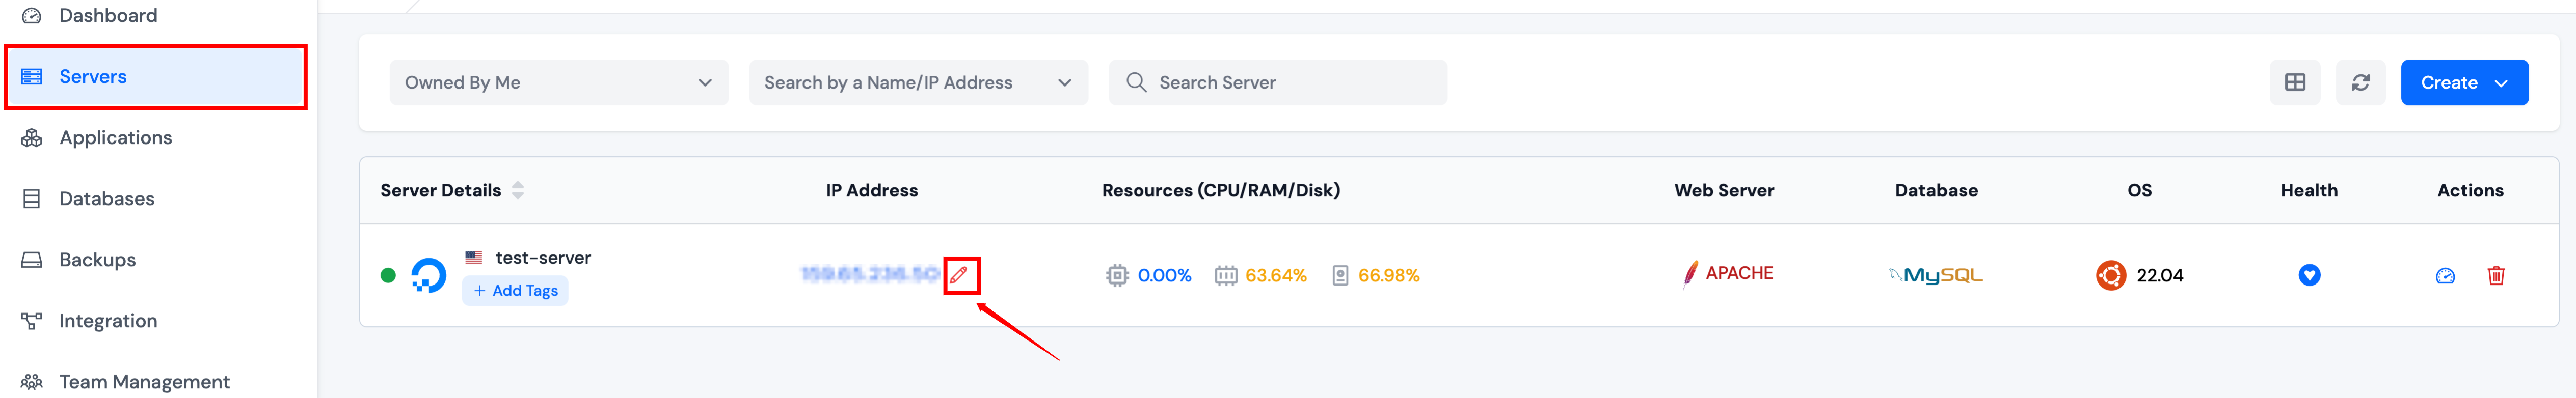Click the DigitalOcean provider logo

tap(428, 275)
